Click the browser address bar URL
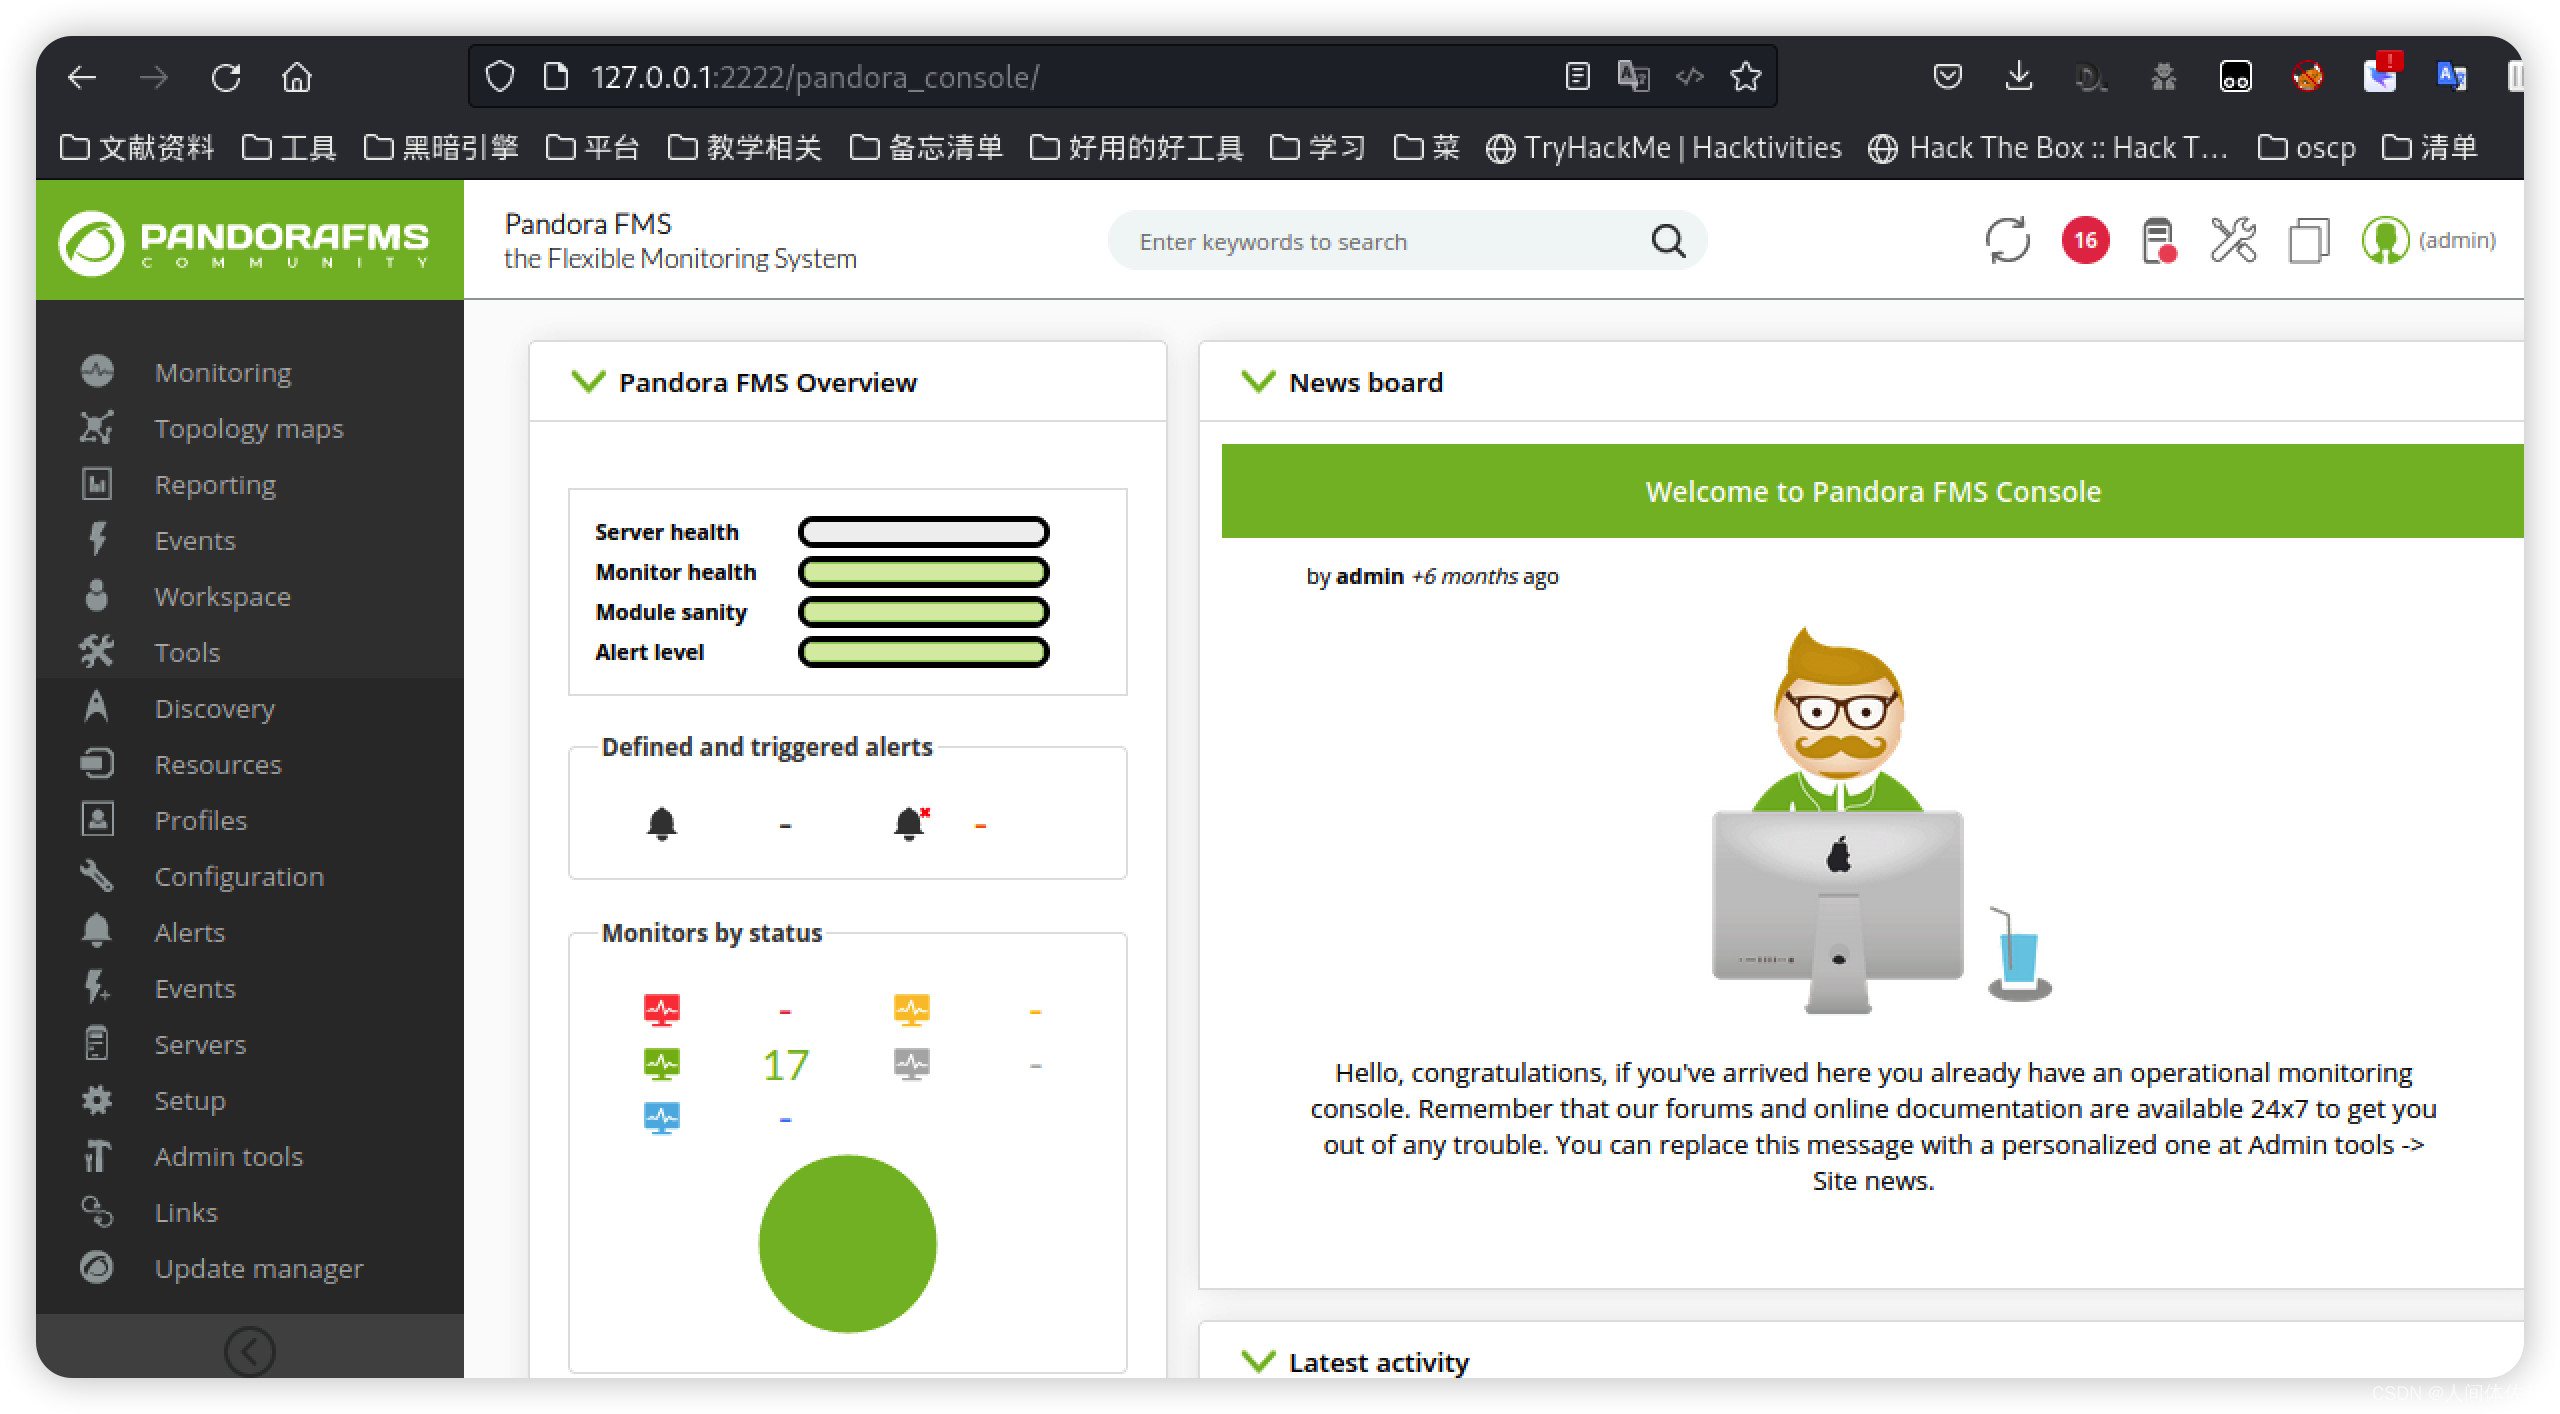This screenshot has height=1414, width=2560. [815, 77]
